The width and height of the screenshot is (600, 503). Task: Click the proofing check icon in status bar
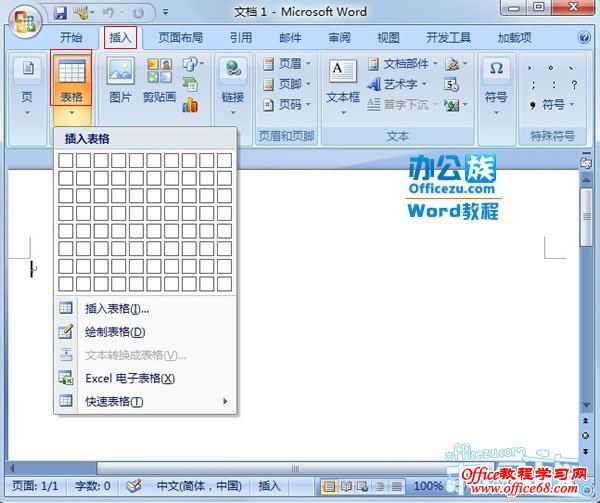(134, 486)
